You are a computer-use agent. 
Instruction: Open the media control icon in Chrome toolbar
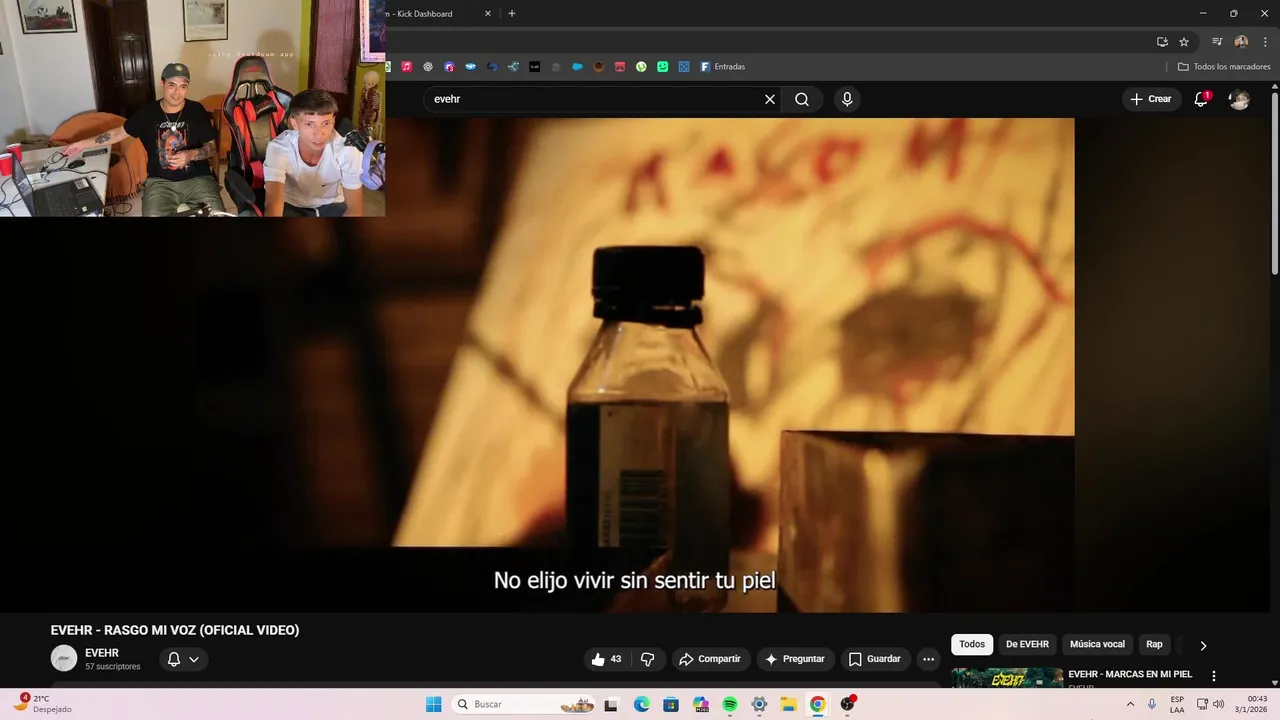1217,42
